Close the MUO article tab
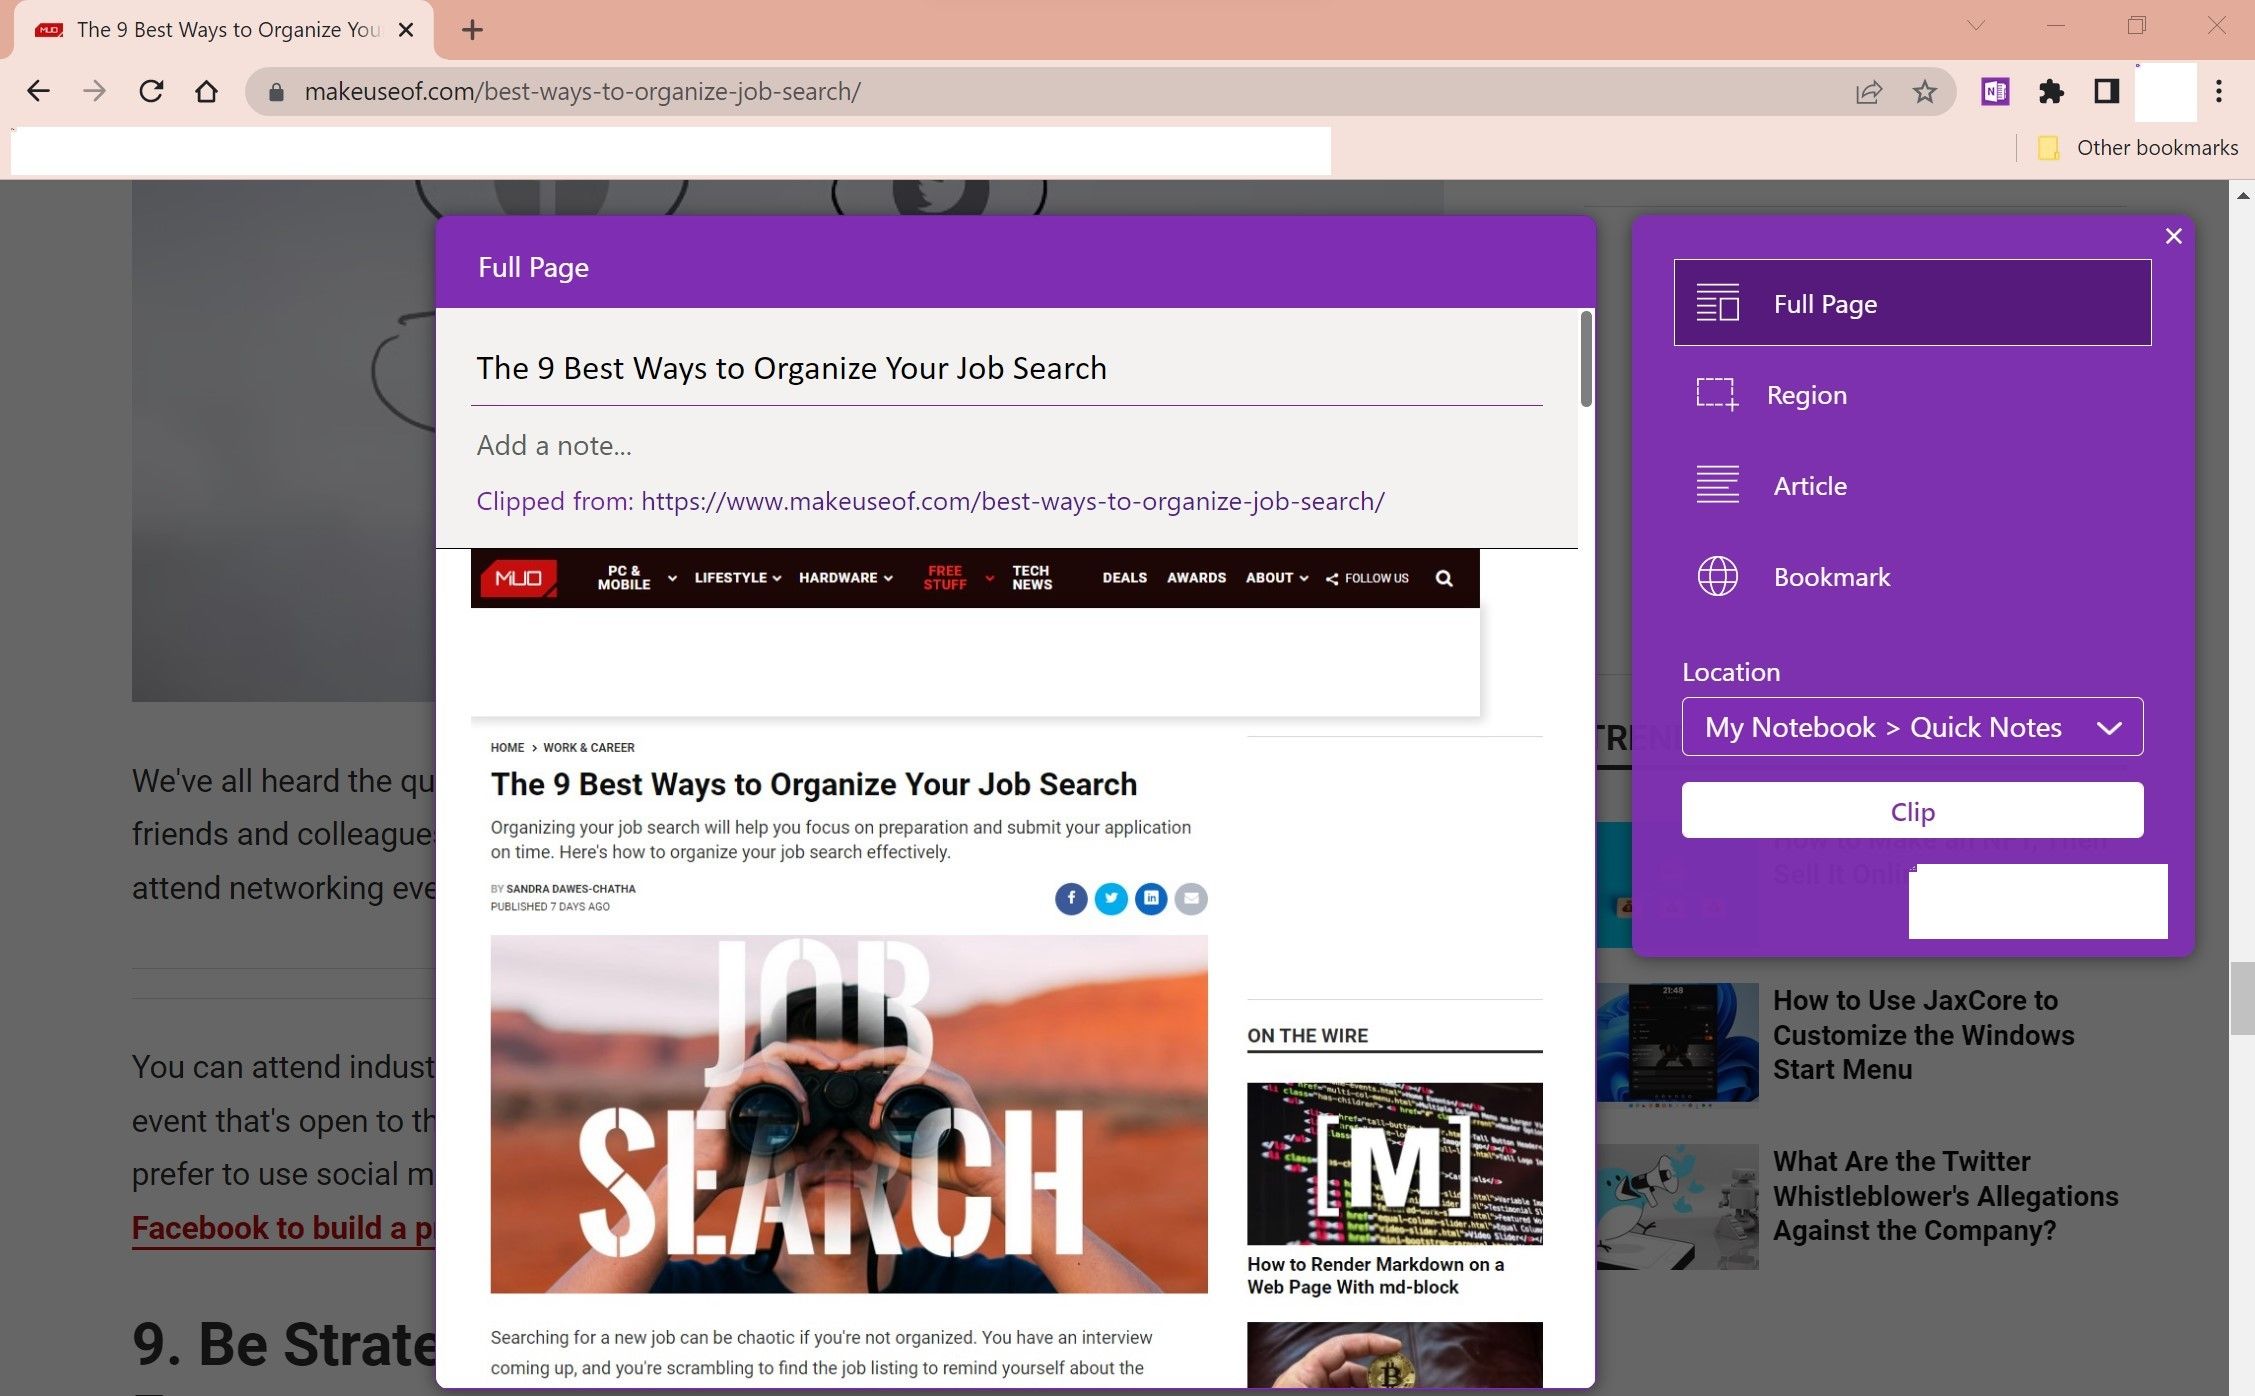Image resolution: width=2255 pixels, height=1396 pixels. click(406, 30)
